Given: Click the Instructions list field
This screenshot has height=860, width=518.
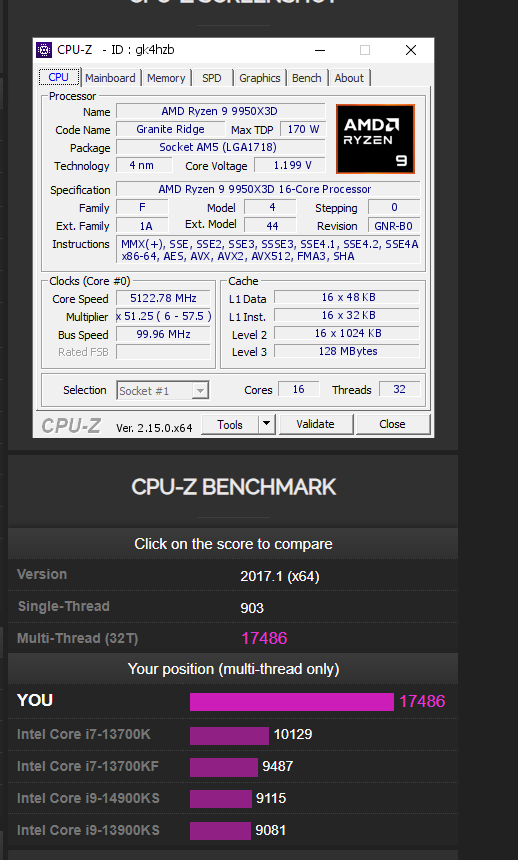Looking at the screenshot, I should click(x=268, y=250).
